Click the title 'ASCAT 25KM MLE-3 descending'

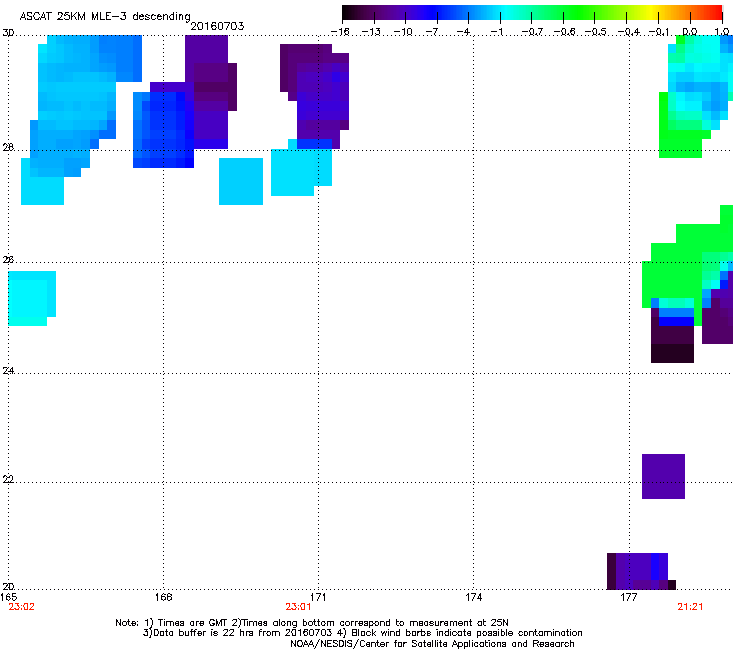click(105, 16)
